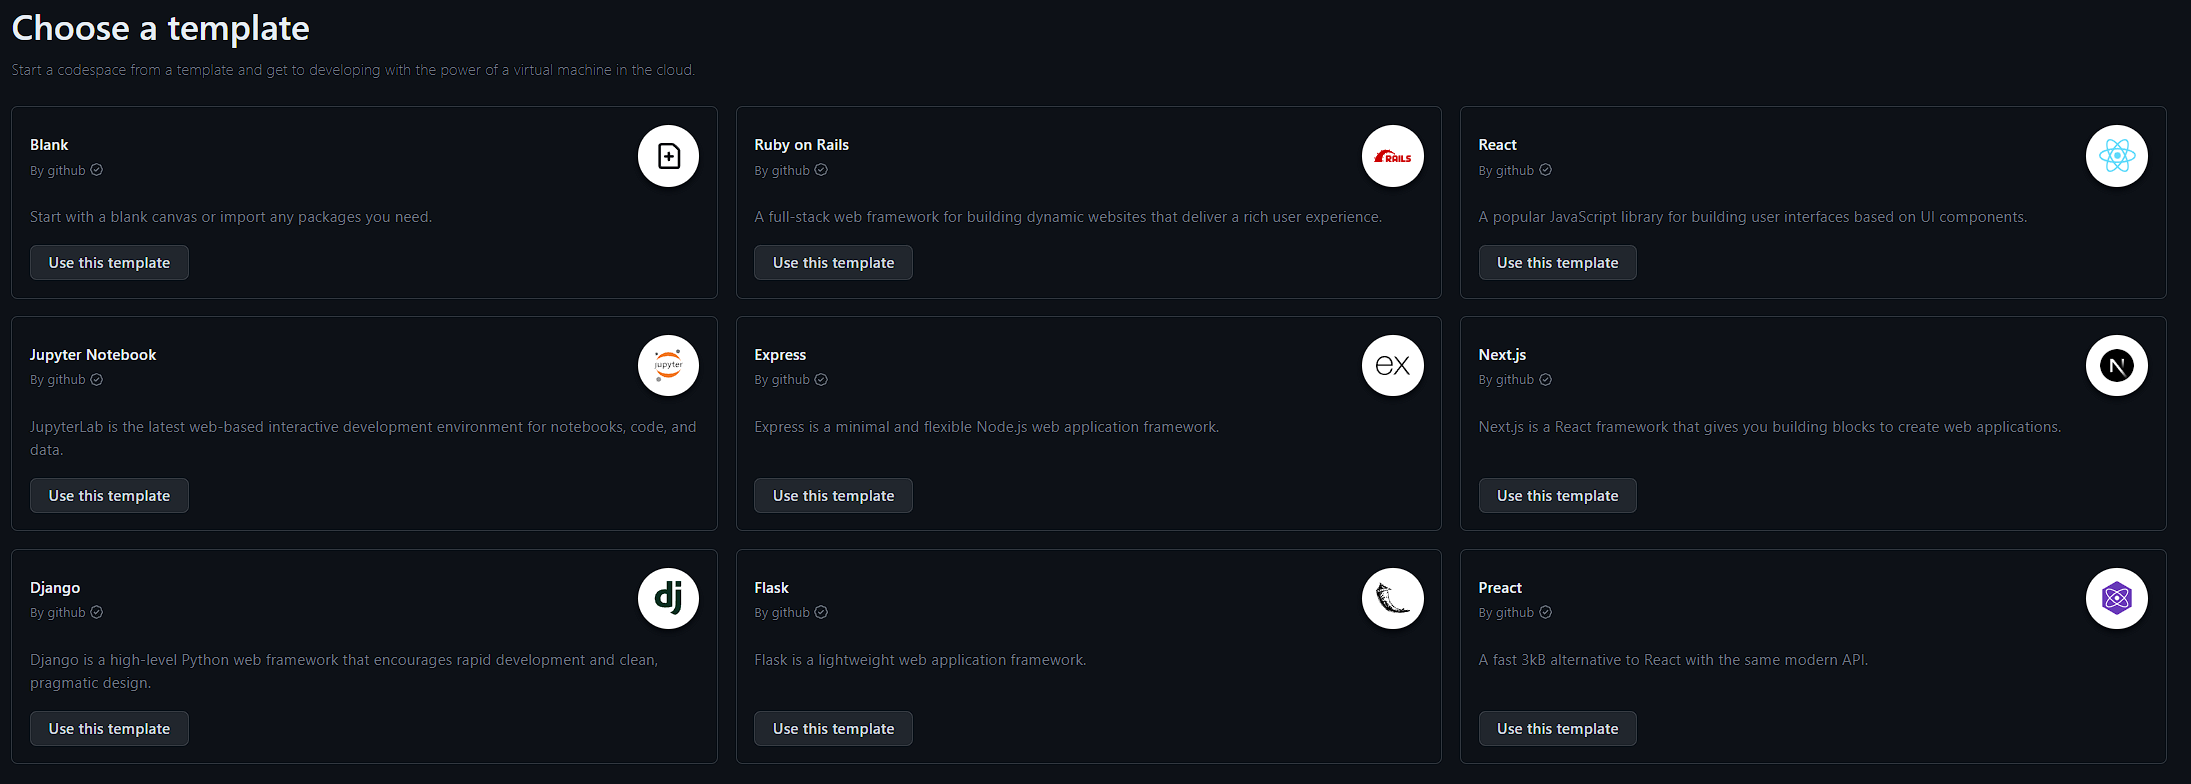Click the React atom logo icon
The image size is (2191, 784).
[x=2116, y=156]
